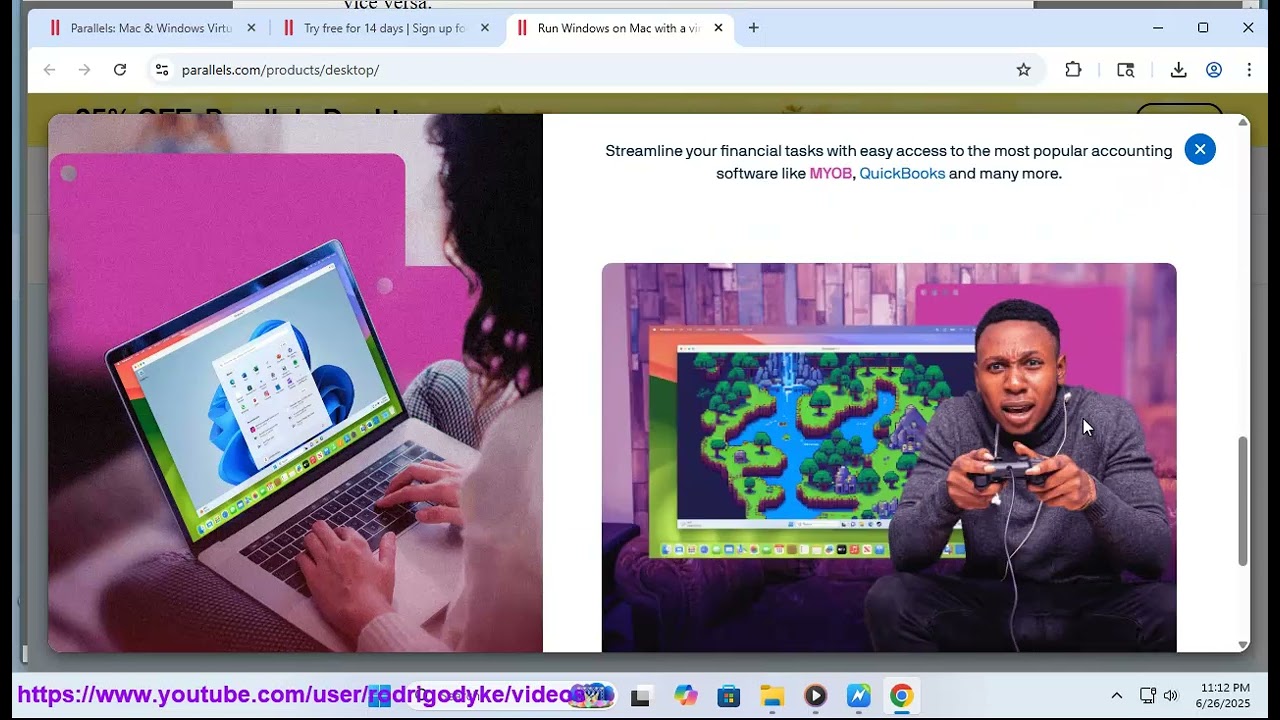Viewport: 1280px width, 720px height.
Task: Open the tab search icon
Action: coord(1126,70)
